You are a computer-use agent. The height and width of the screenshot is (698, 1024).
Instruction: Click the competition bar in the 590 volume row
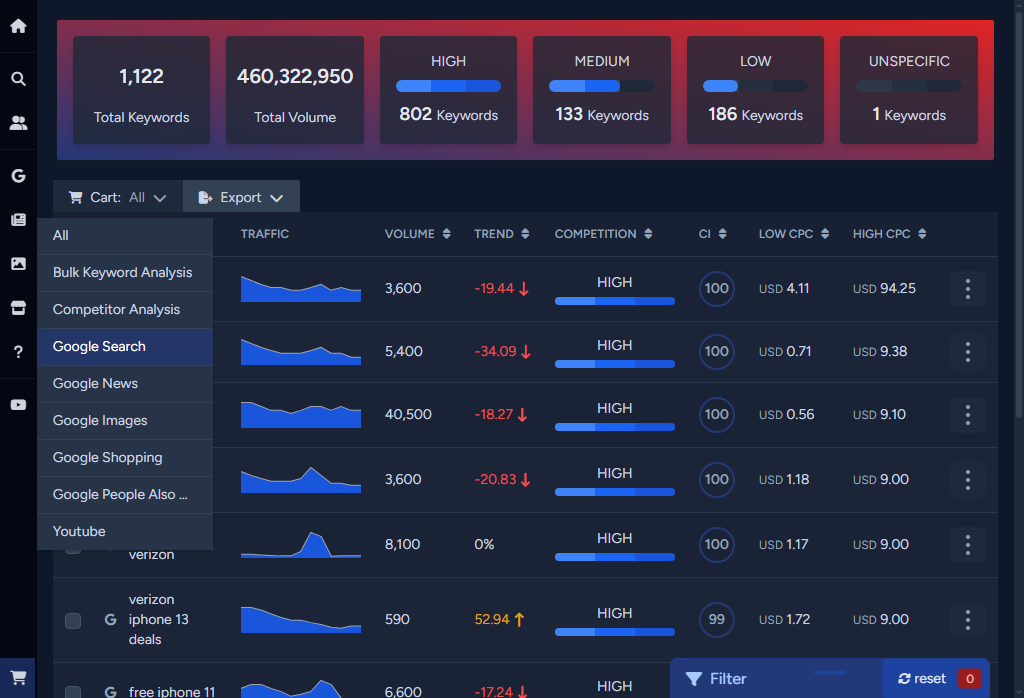point(615,632)
